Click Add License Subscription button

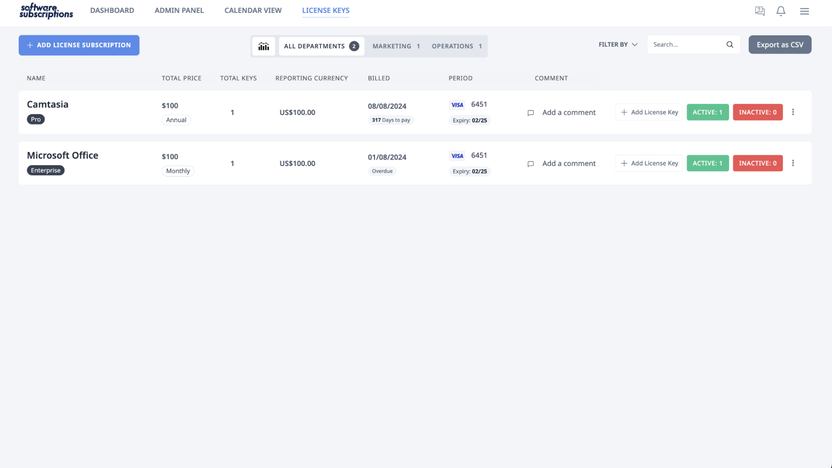point(79,45)
